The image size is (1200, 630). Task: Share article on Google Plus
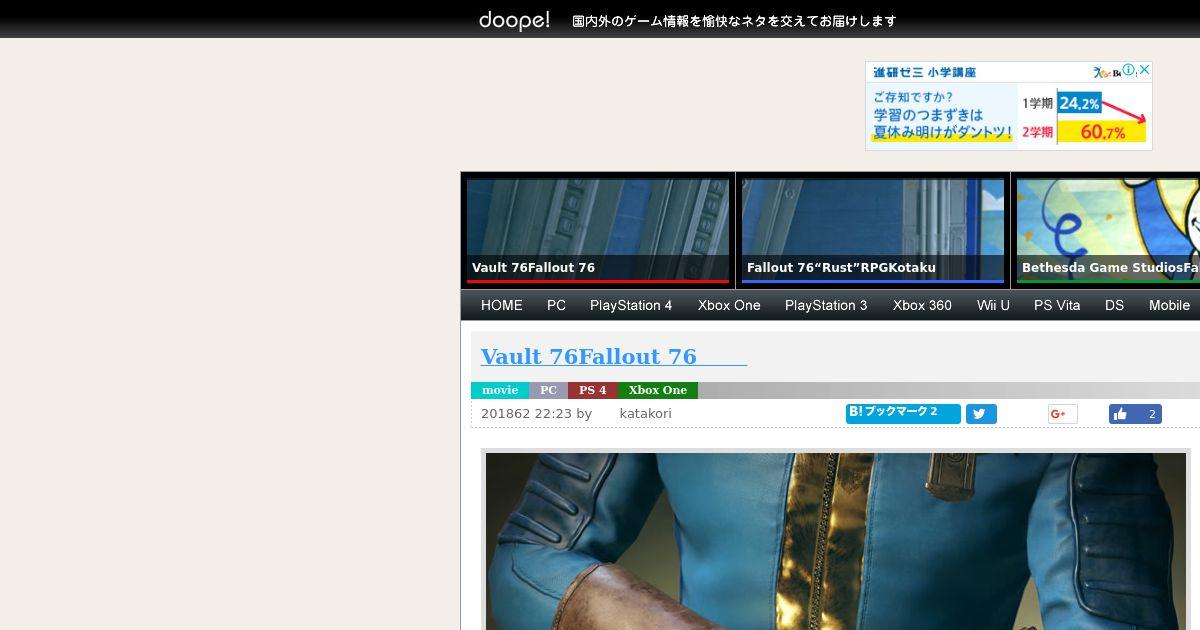coord(1063,414)
